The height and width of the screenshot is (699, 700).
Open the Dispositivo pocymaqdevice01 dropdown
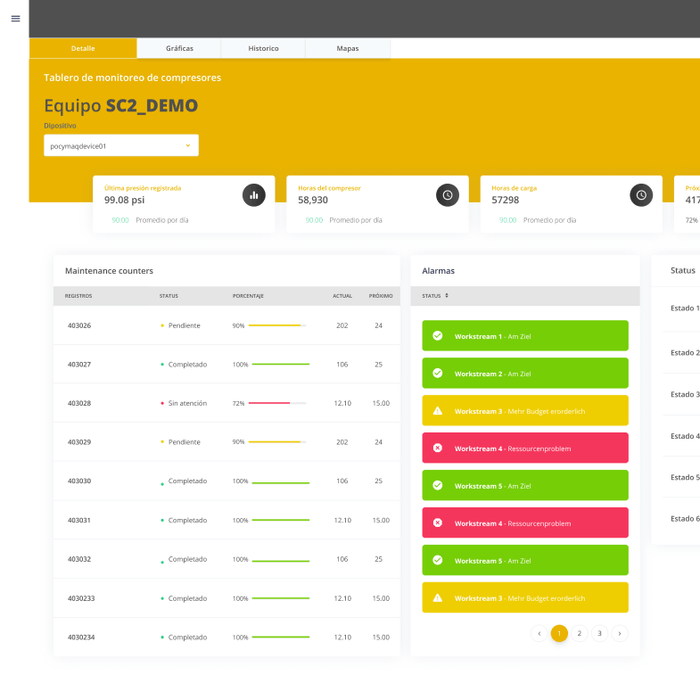(121, 146)
